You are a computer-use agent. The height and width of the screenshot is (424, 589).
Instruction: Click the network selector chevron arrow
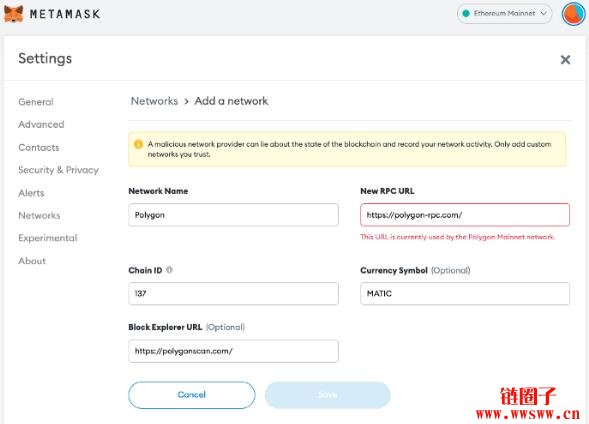[543, 14]
